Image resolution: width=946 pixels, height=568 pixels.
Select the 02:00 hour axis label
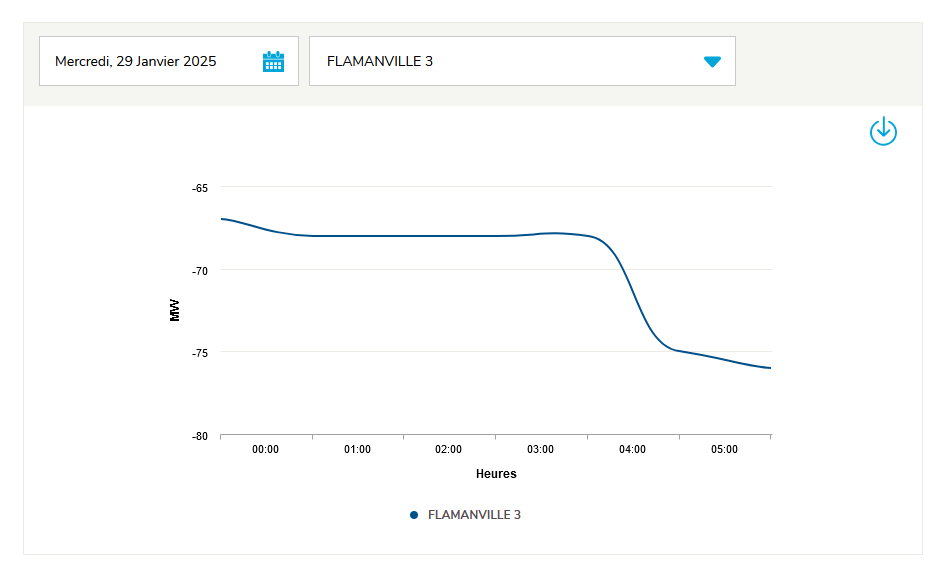click(x=449, y=450)
